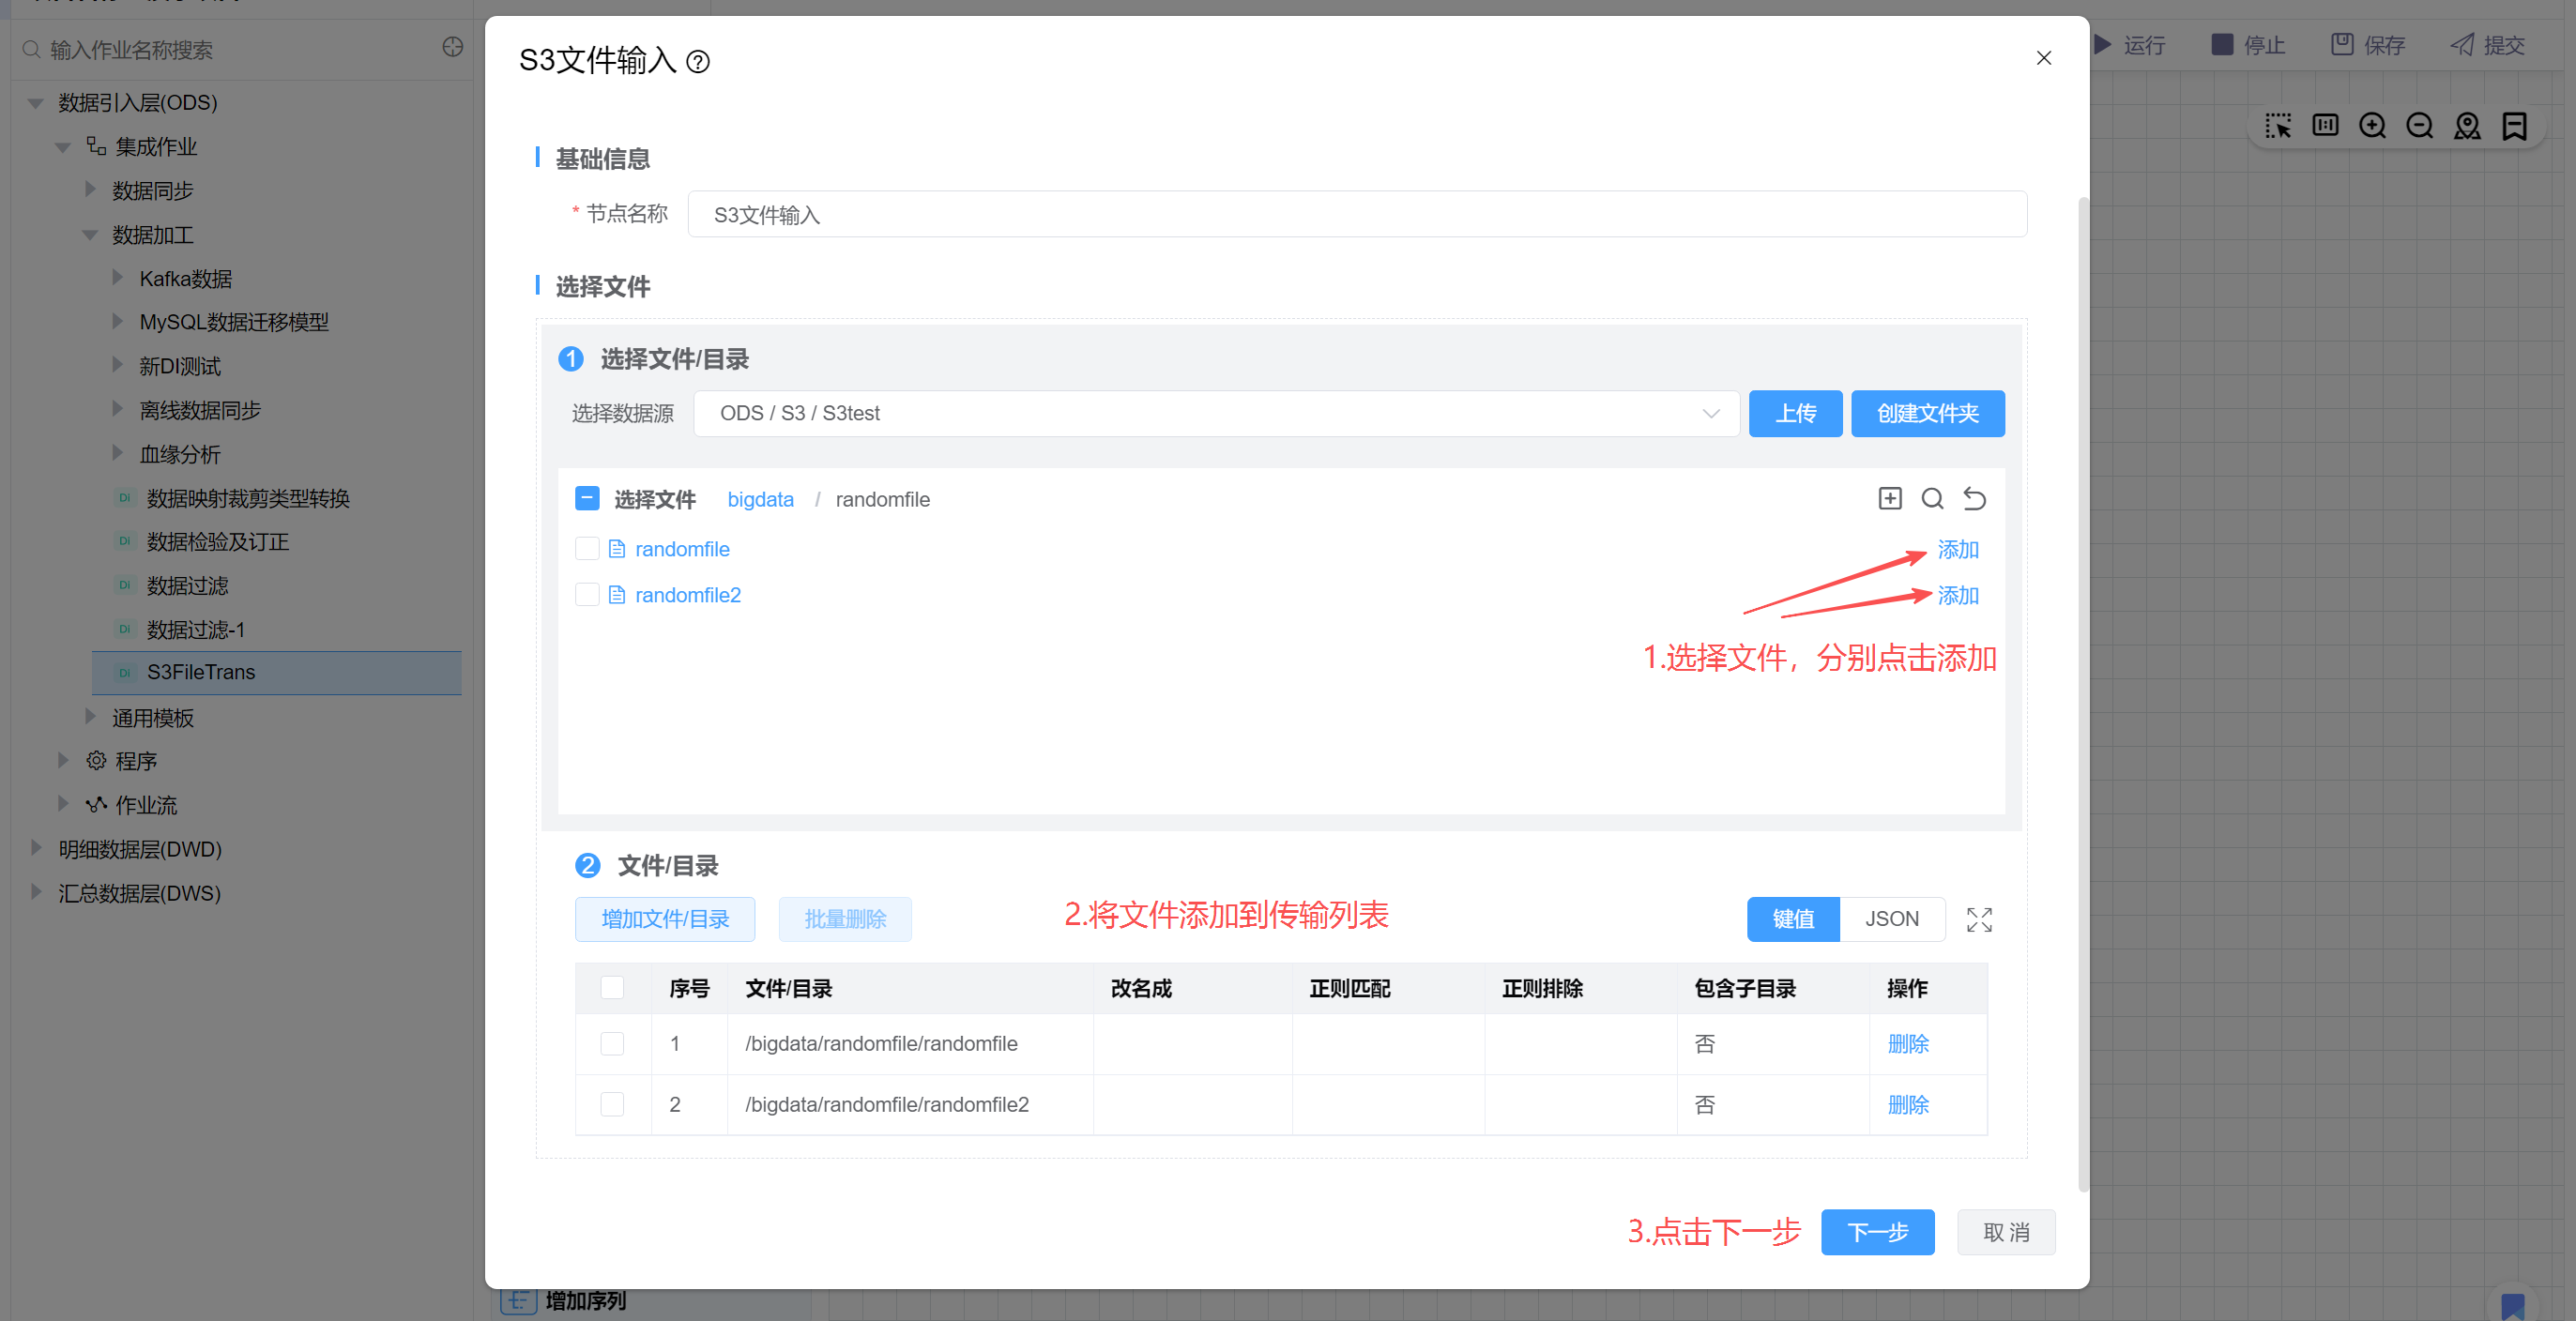Image resolution: width=2576 pixels, height=1321 pixels.
Task: Collapse the 数据加工 tree node
Action: [x=90, y=235]
